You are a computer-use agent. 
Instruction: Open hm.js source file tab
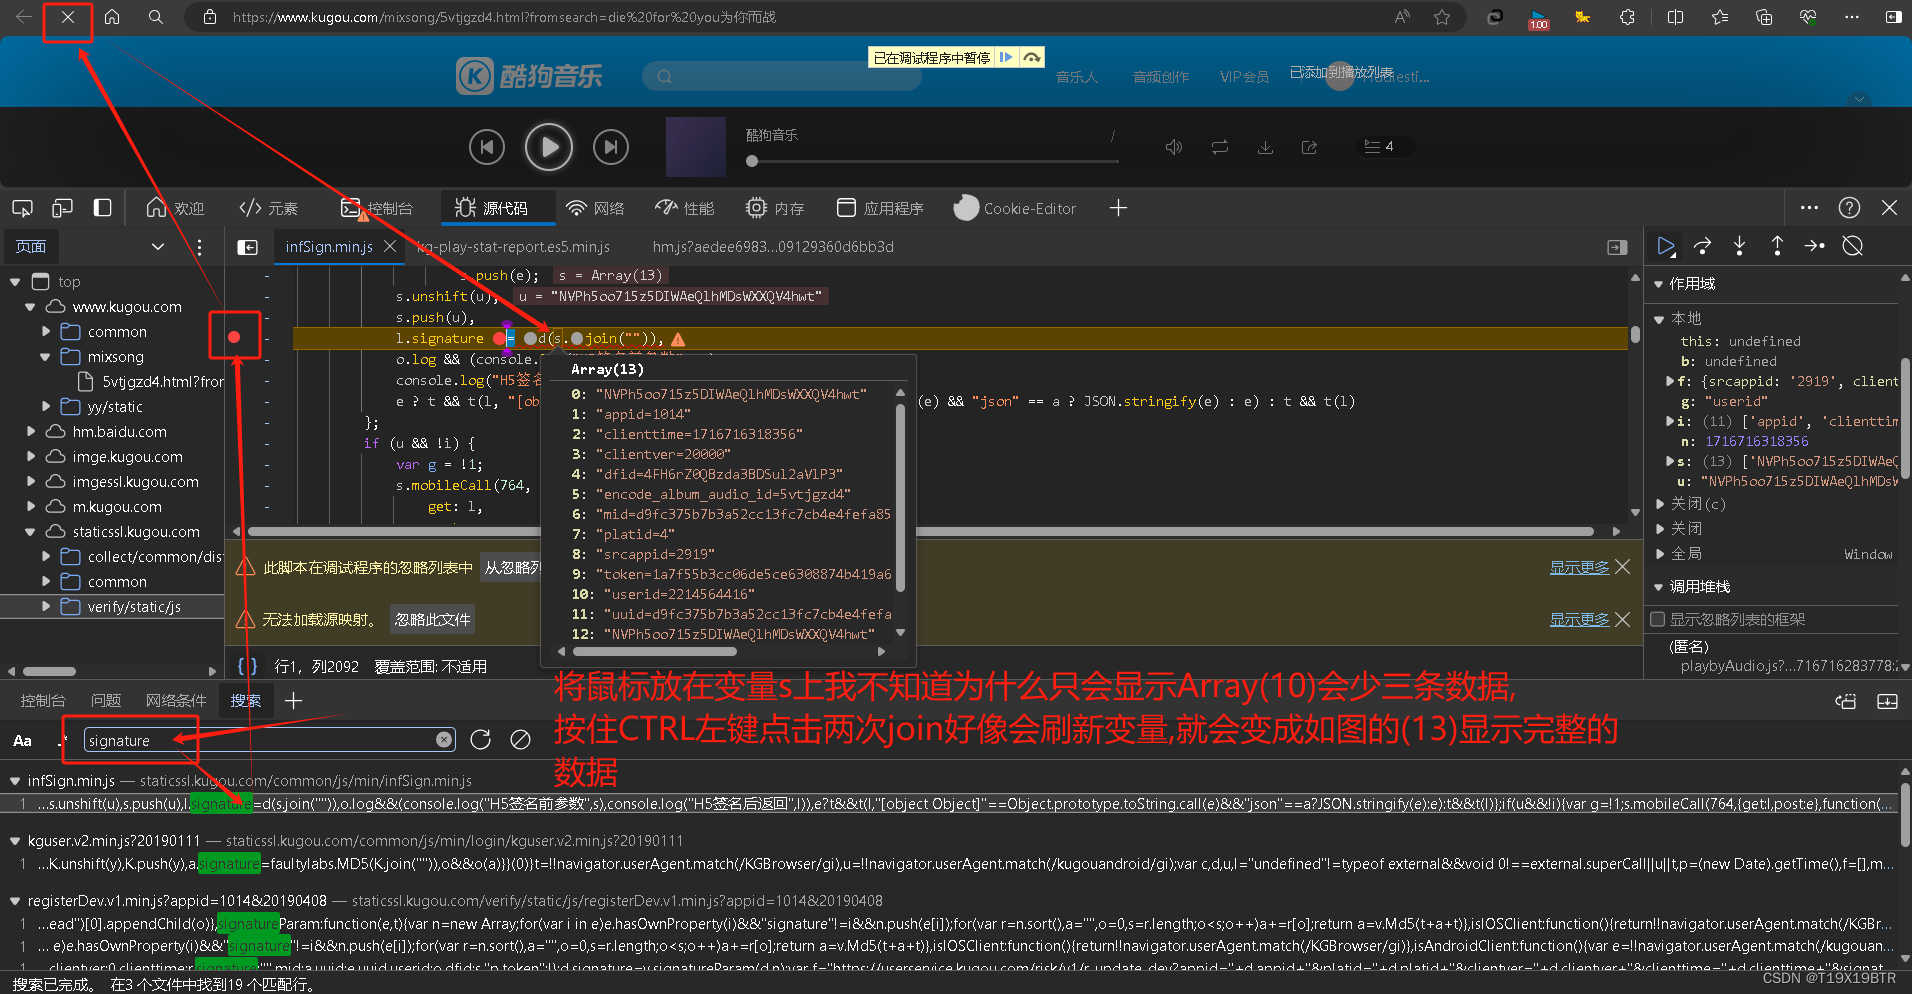pos(773,247)
